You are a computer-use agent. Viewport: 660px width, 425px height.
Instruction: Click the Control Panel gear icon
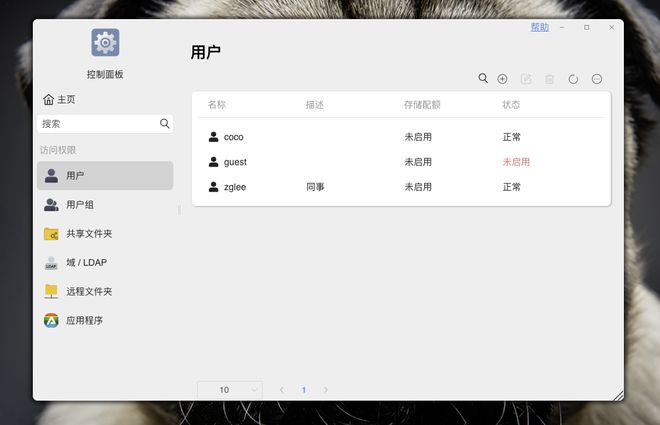pos(105,42)
